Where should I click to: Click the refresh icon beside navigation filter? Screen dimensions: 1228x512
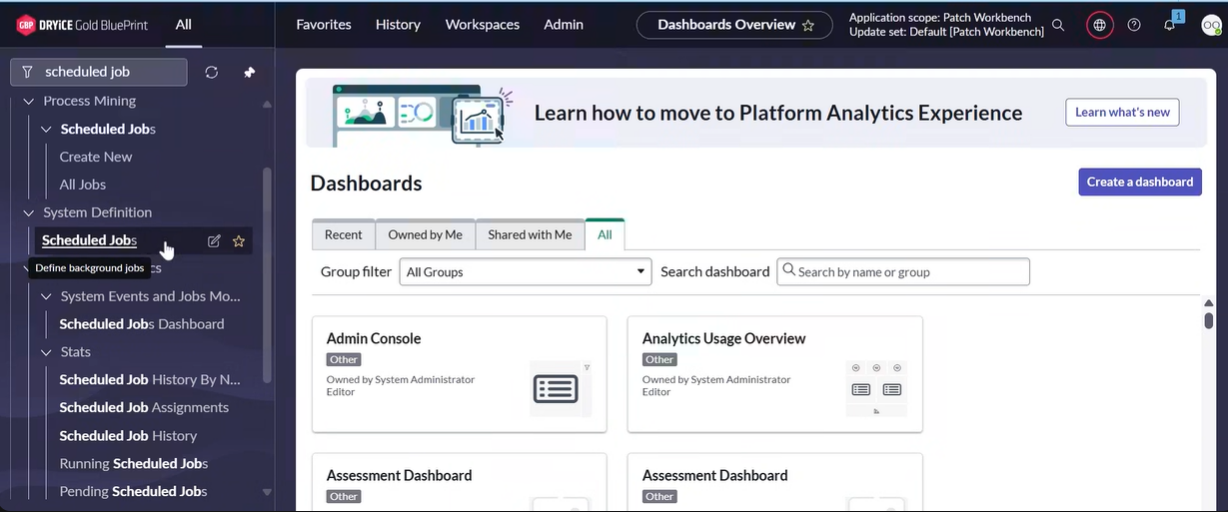[211, 72]
